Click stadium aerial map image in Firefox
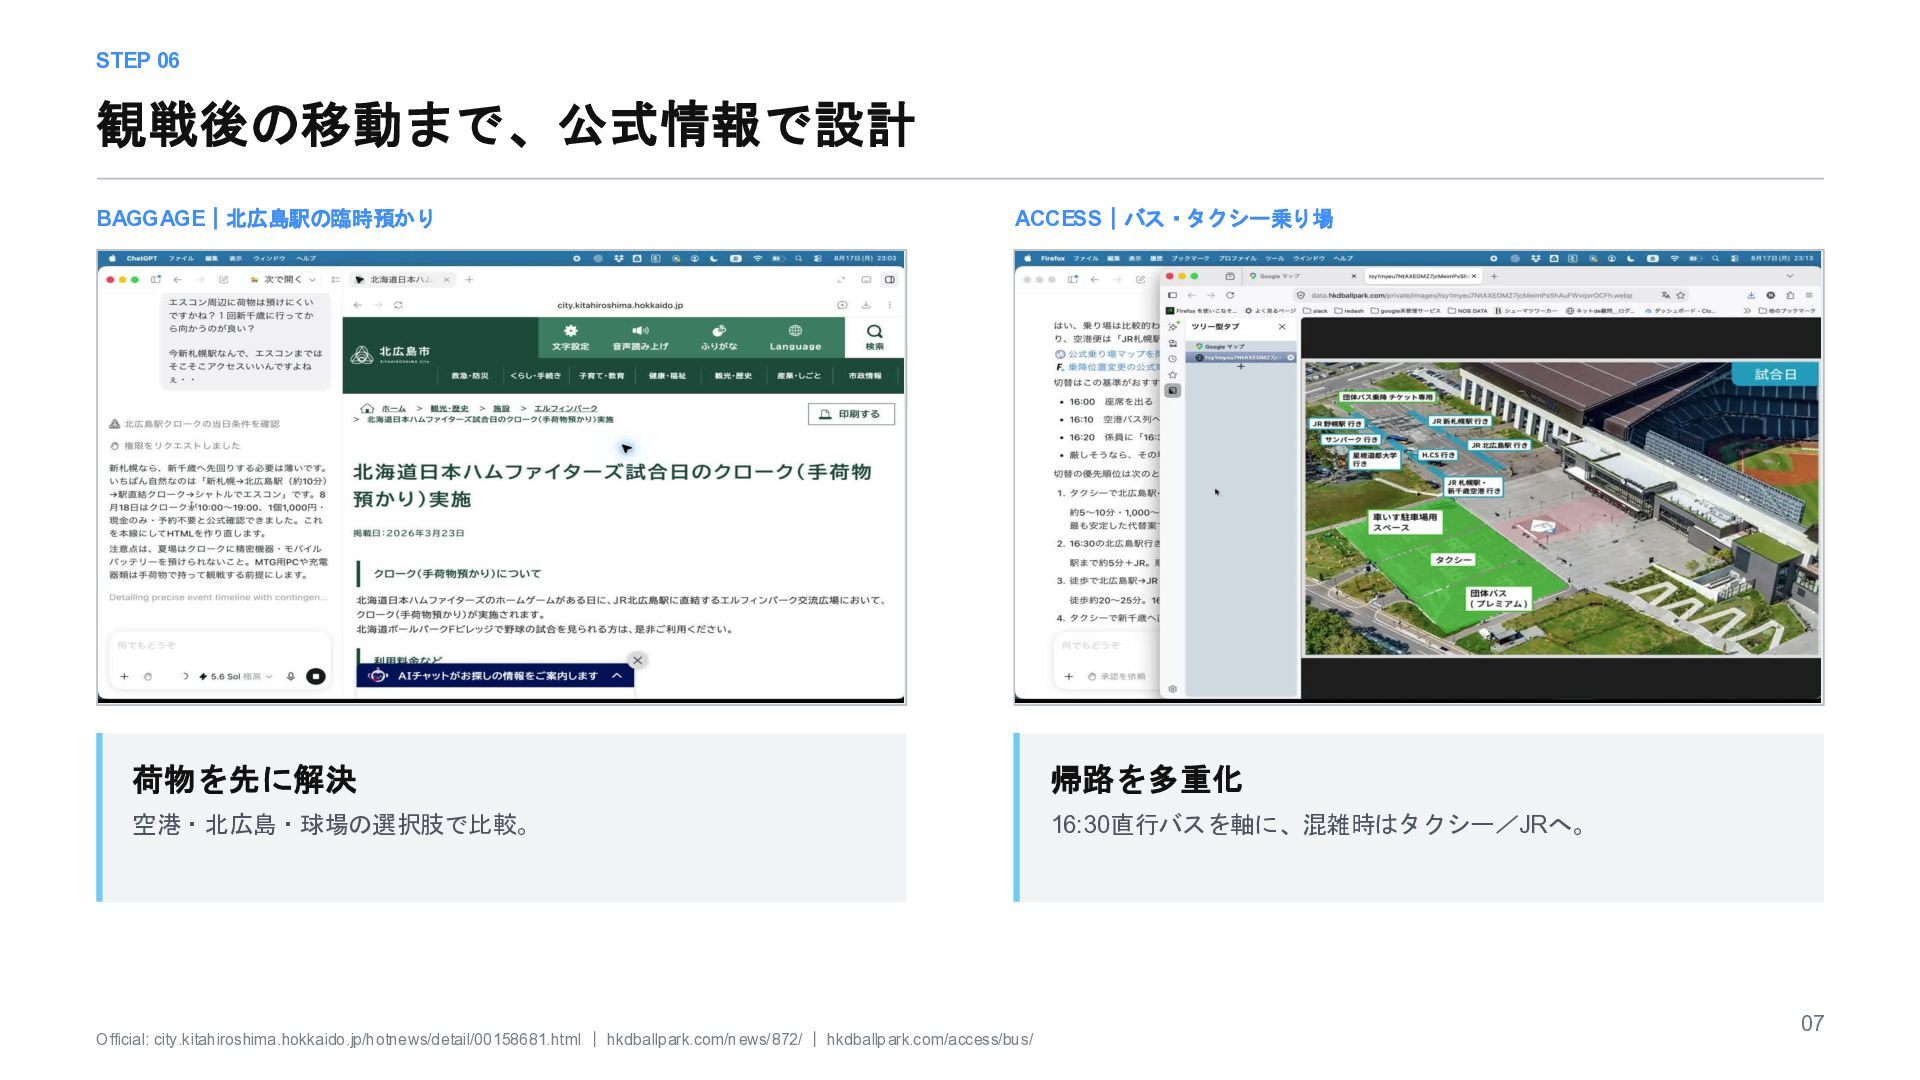Screen dimensions: 1920x1080 point(1561,508)
